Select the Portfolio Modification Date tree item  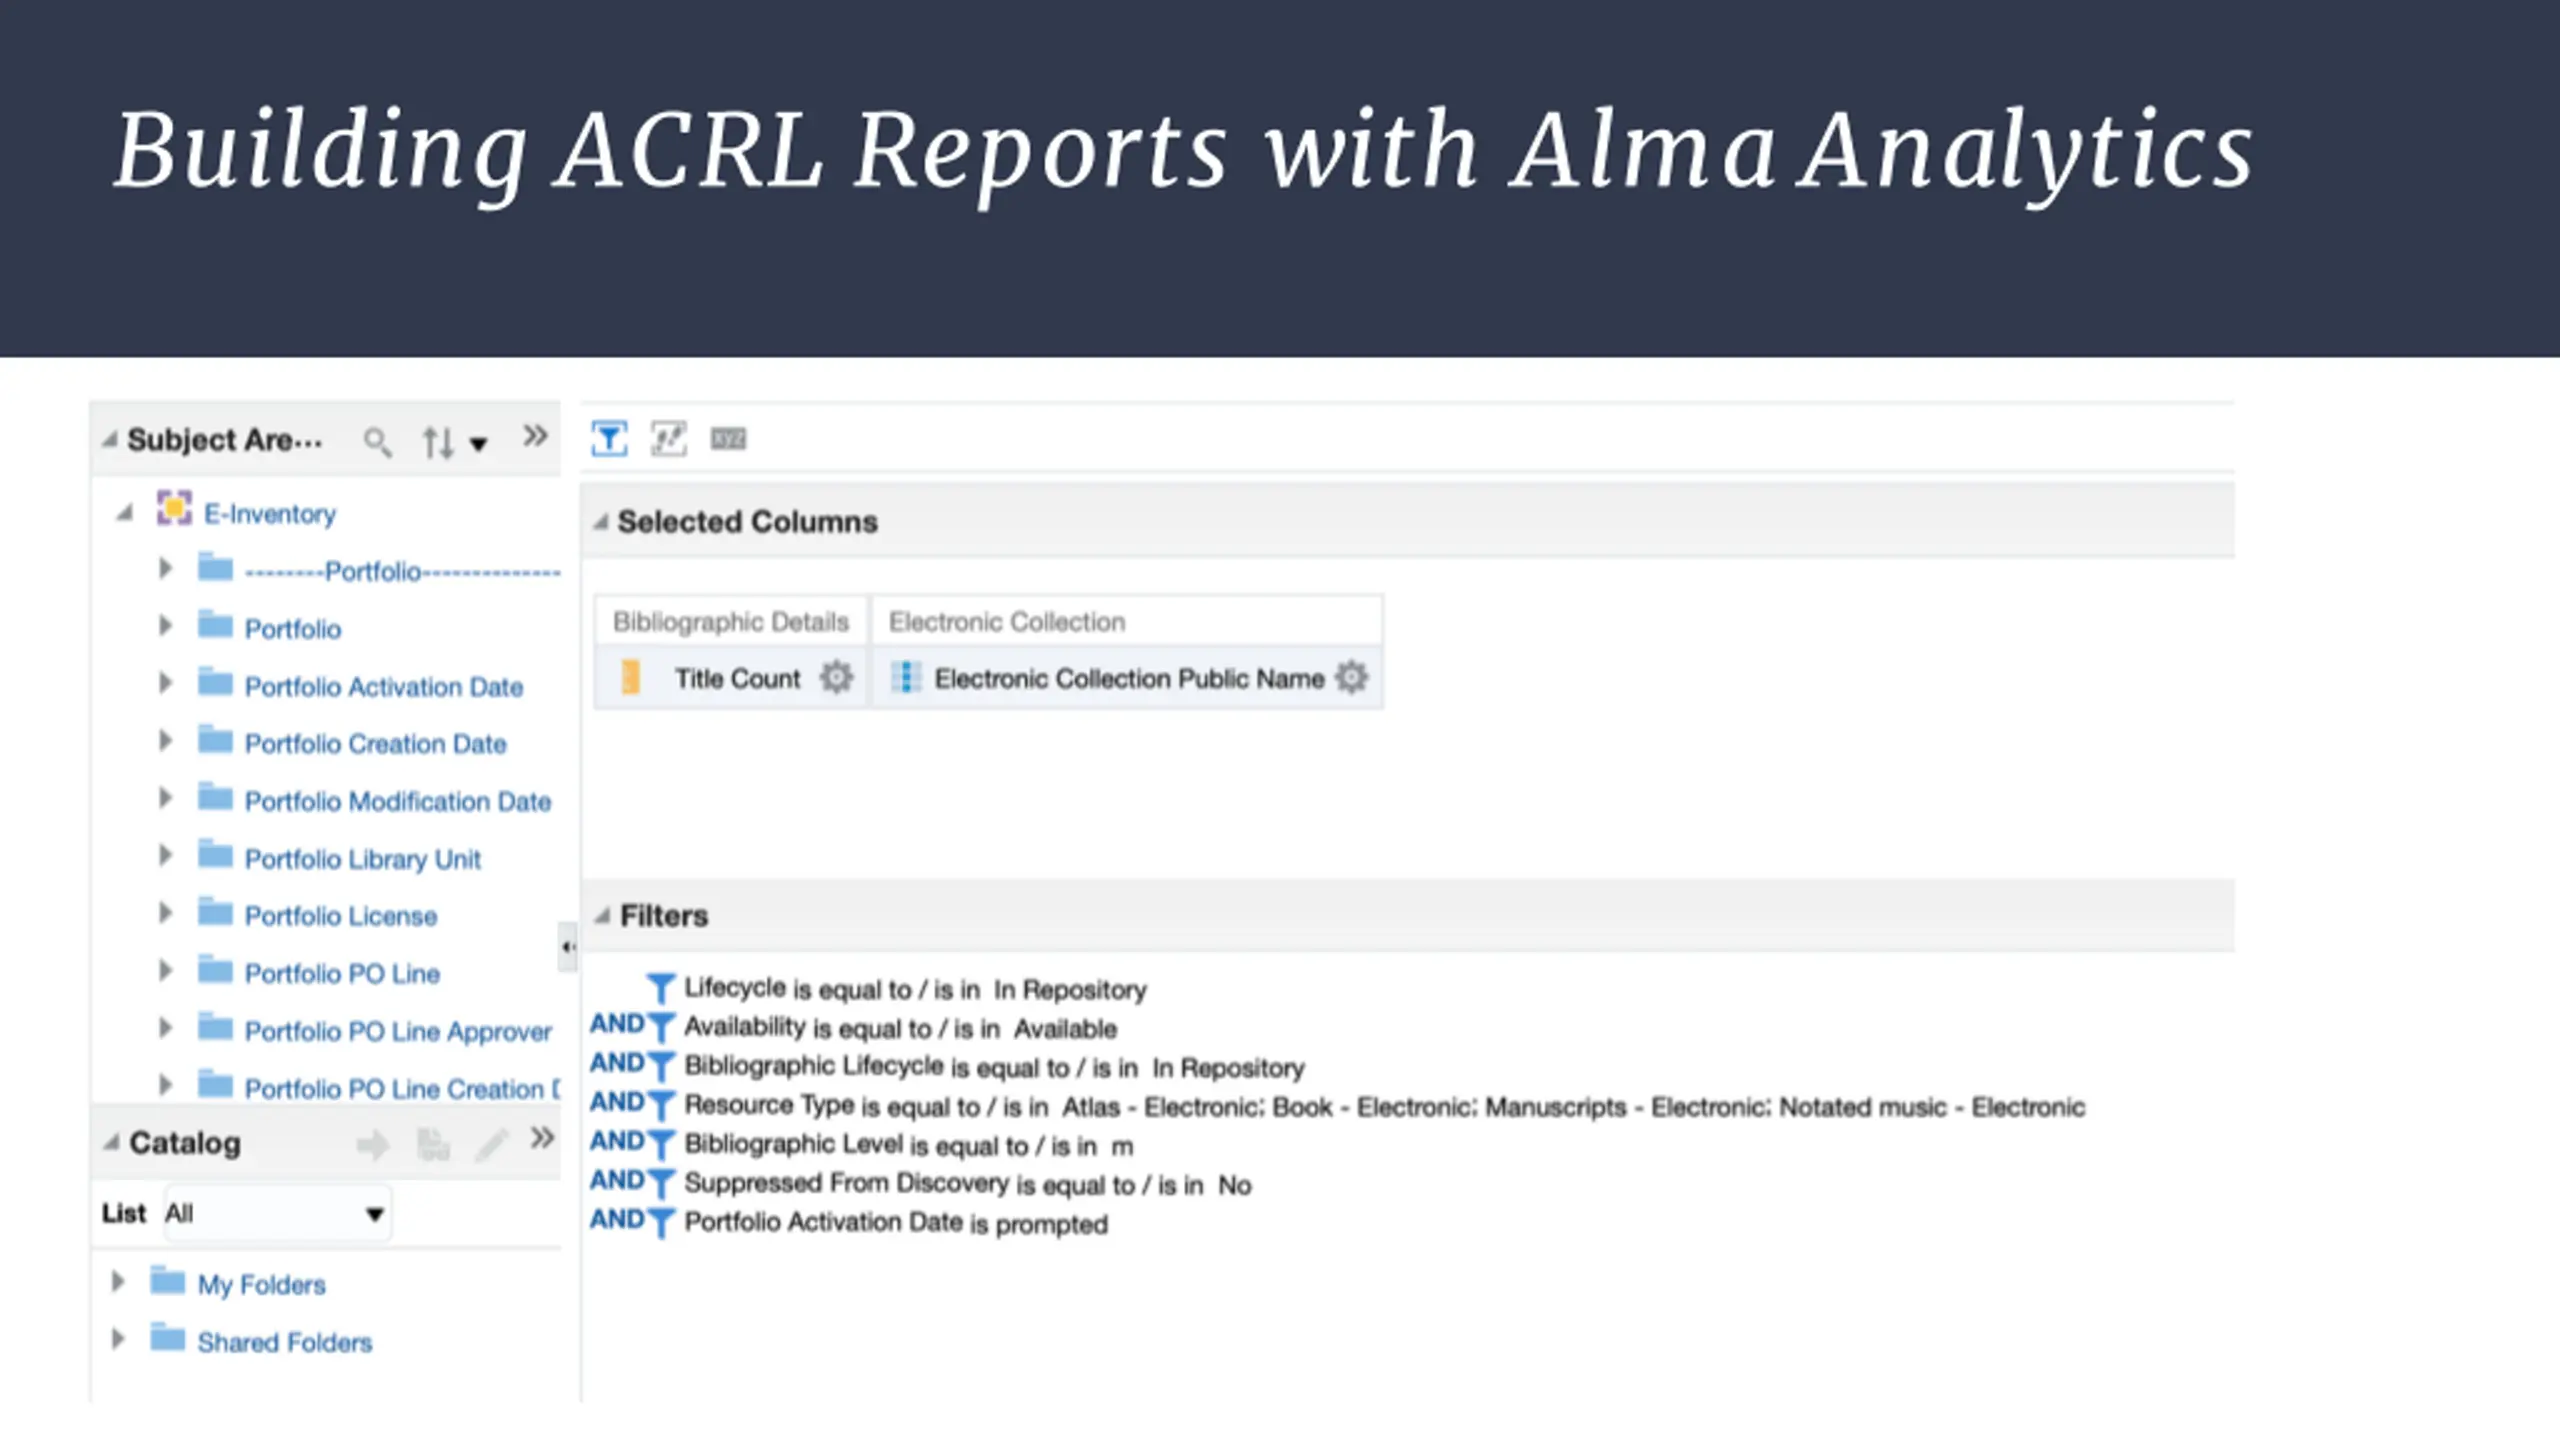(x=398, y=802)
